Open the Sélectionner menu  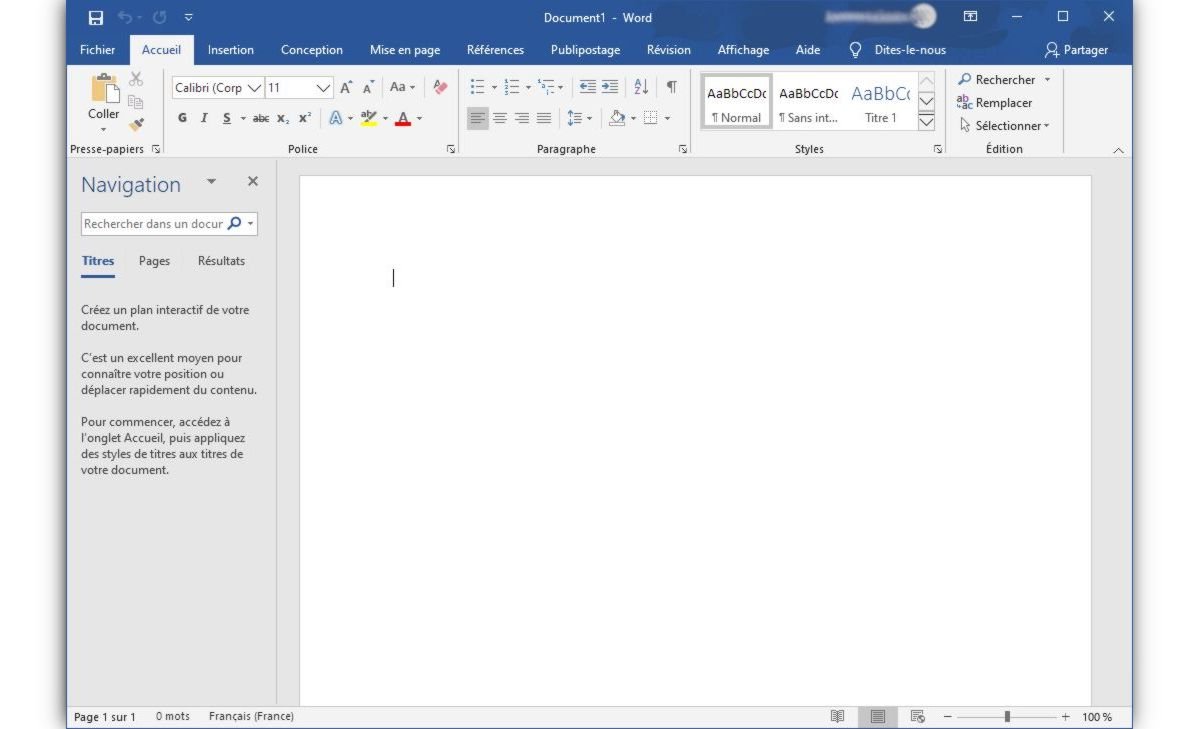[1004, 126]
